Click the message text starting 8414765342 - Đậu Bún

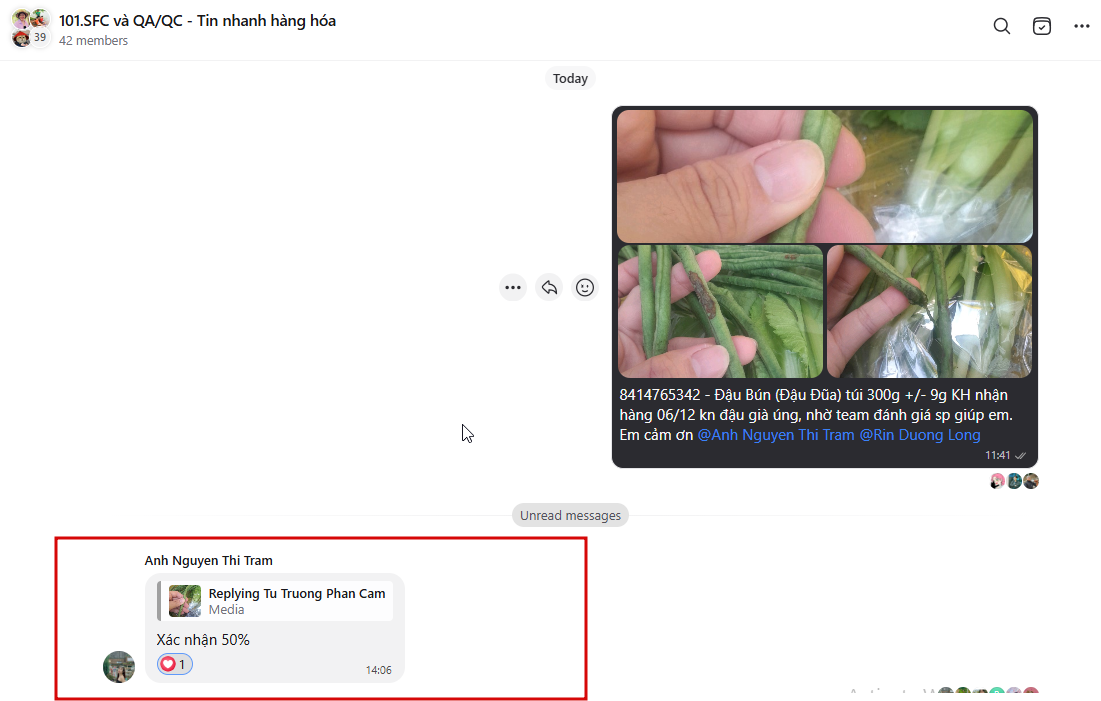816,415
